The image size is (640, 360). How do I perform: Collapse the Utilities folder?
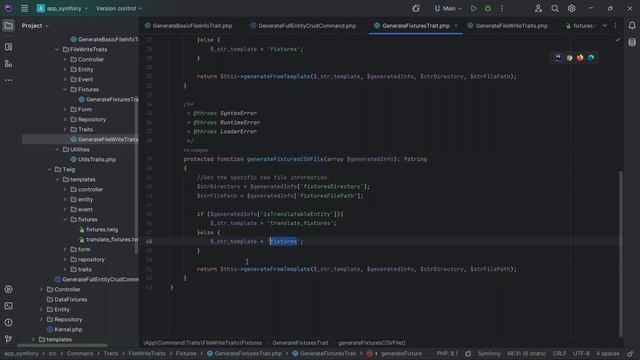(57, 149)
